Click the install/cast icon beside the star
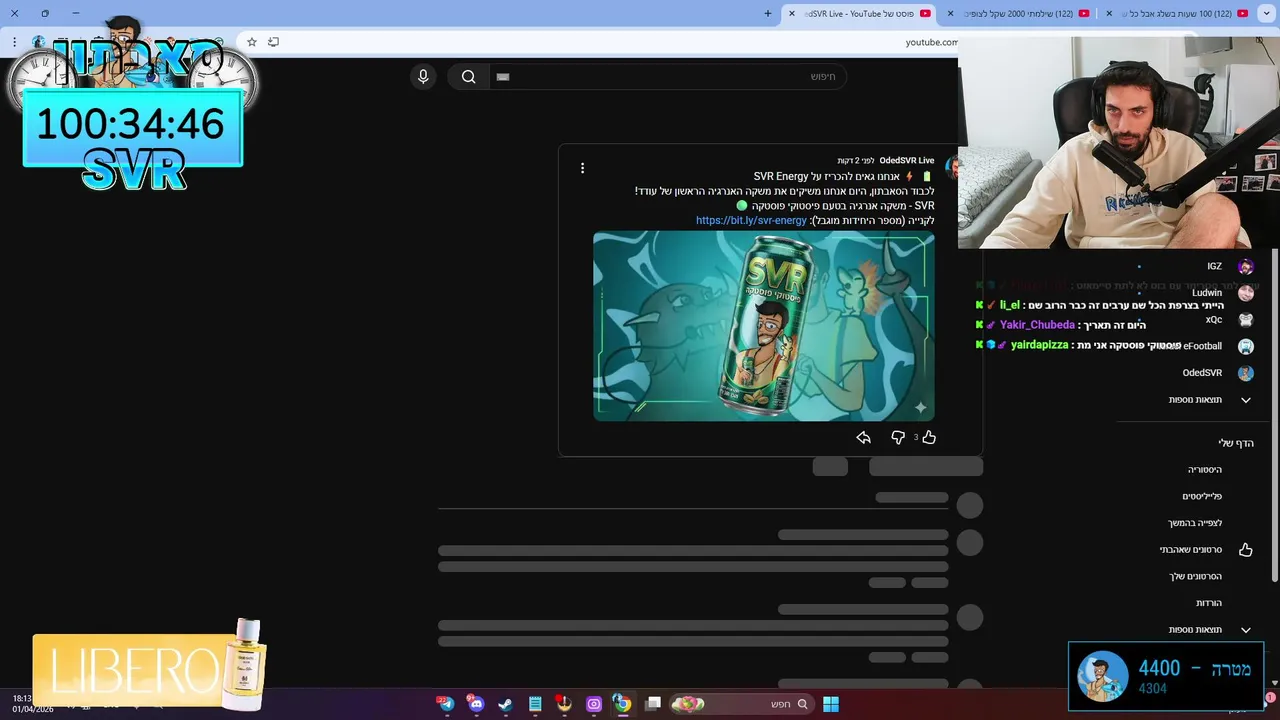 (273, 42)
